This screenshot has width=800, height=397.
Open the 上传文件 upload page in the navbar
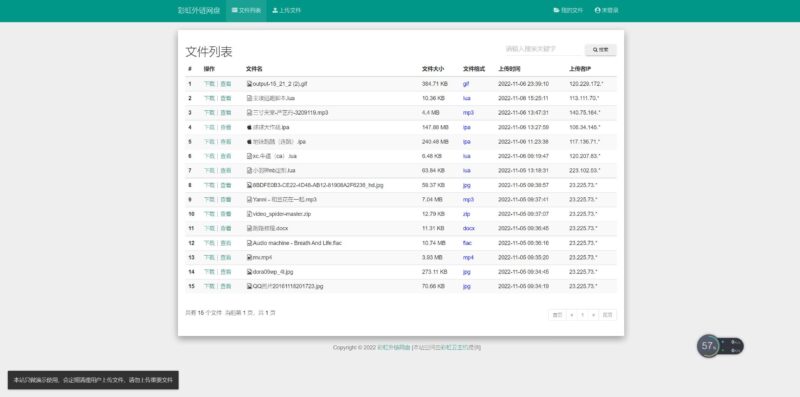click(x=287, y=10)
